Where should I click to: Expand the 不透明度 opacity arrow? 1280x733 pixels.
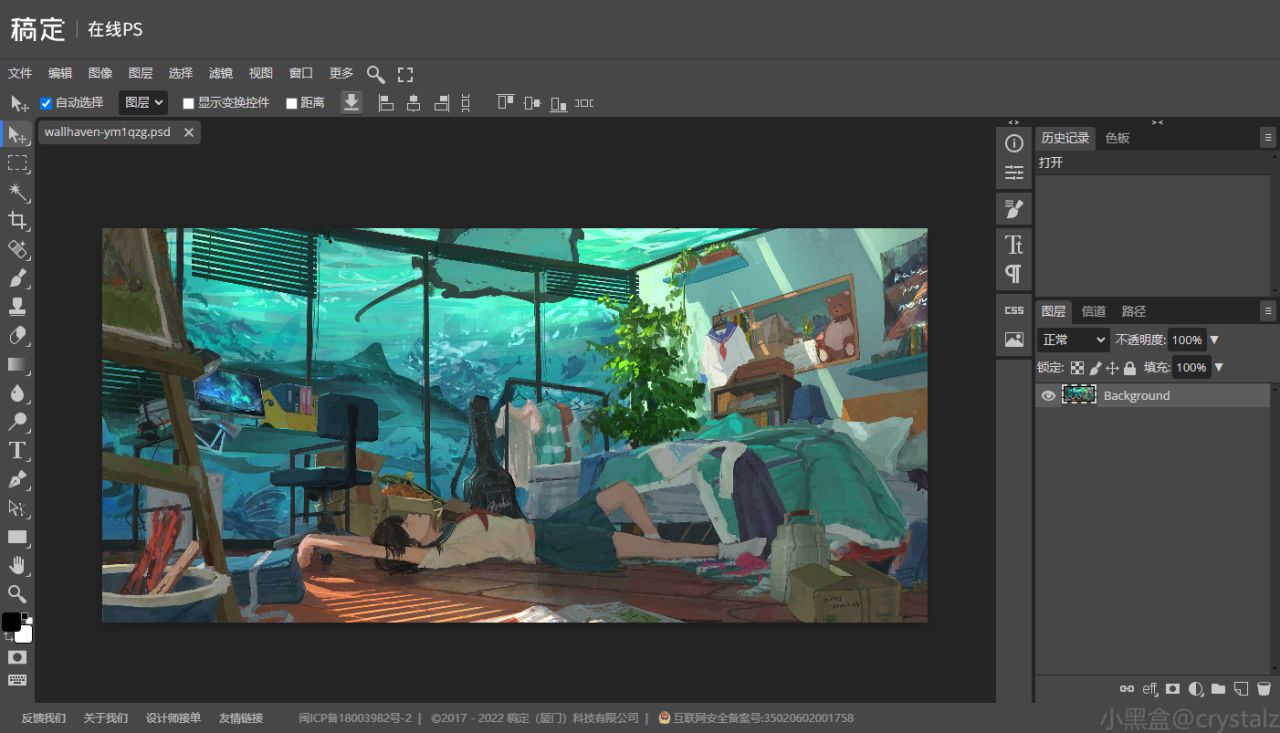tap(1214, 340)
